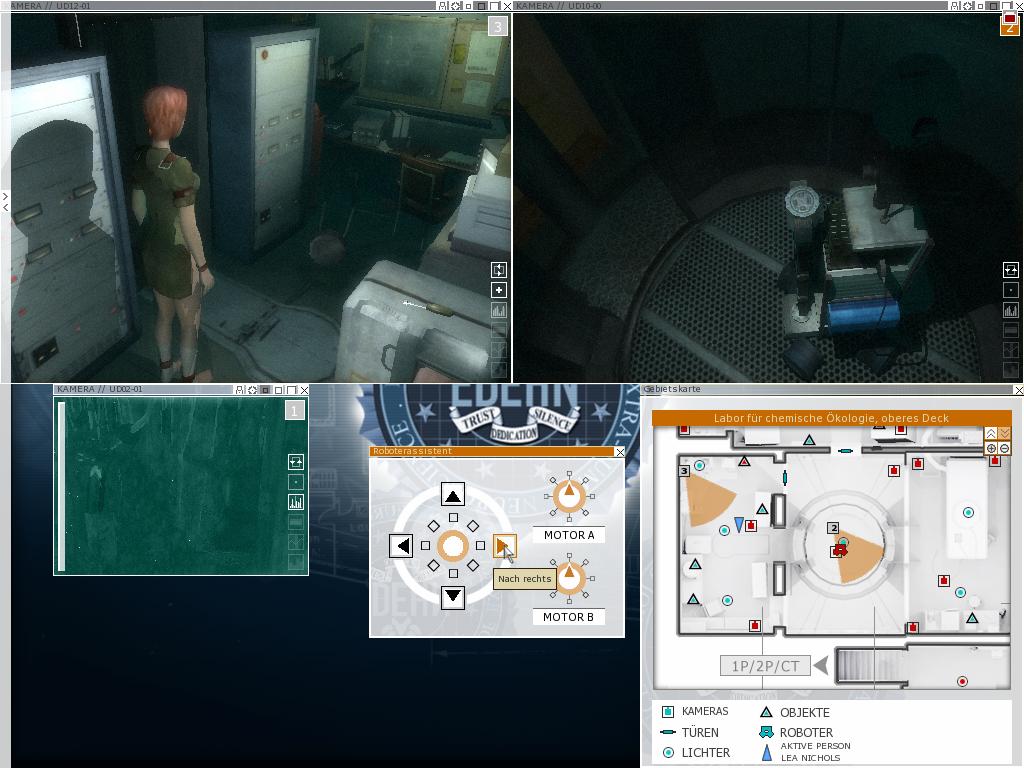
Task: Click the number 1 badge of camera UD02-01
Action: point(295,410)
